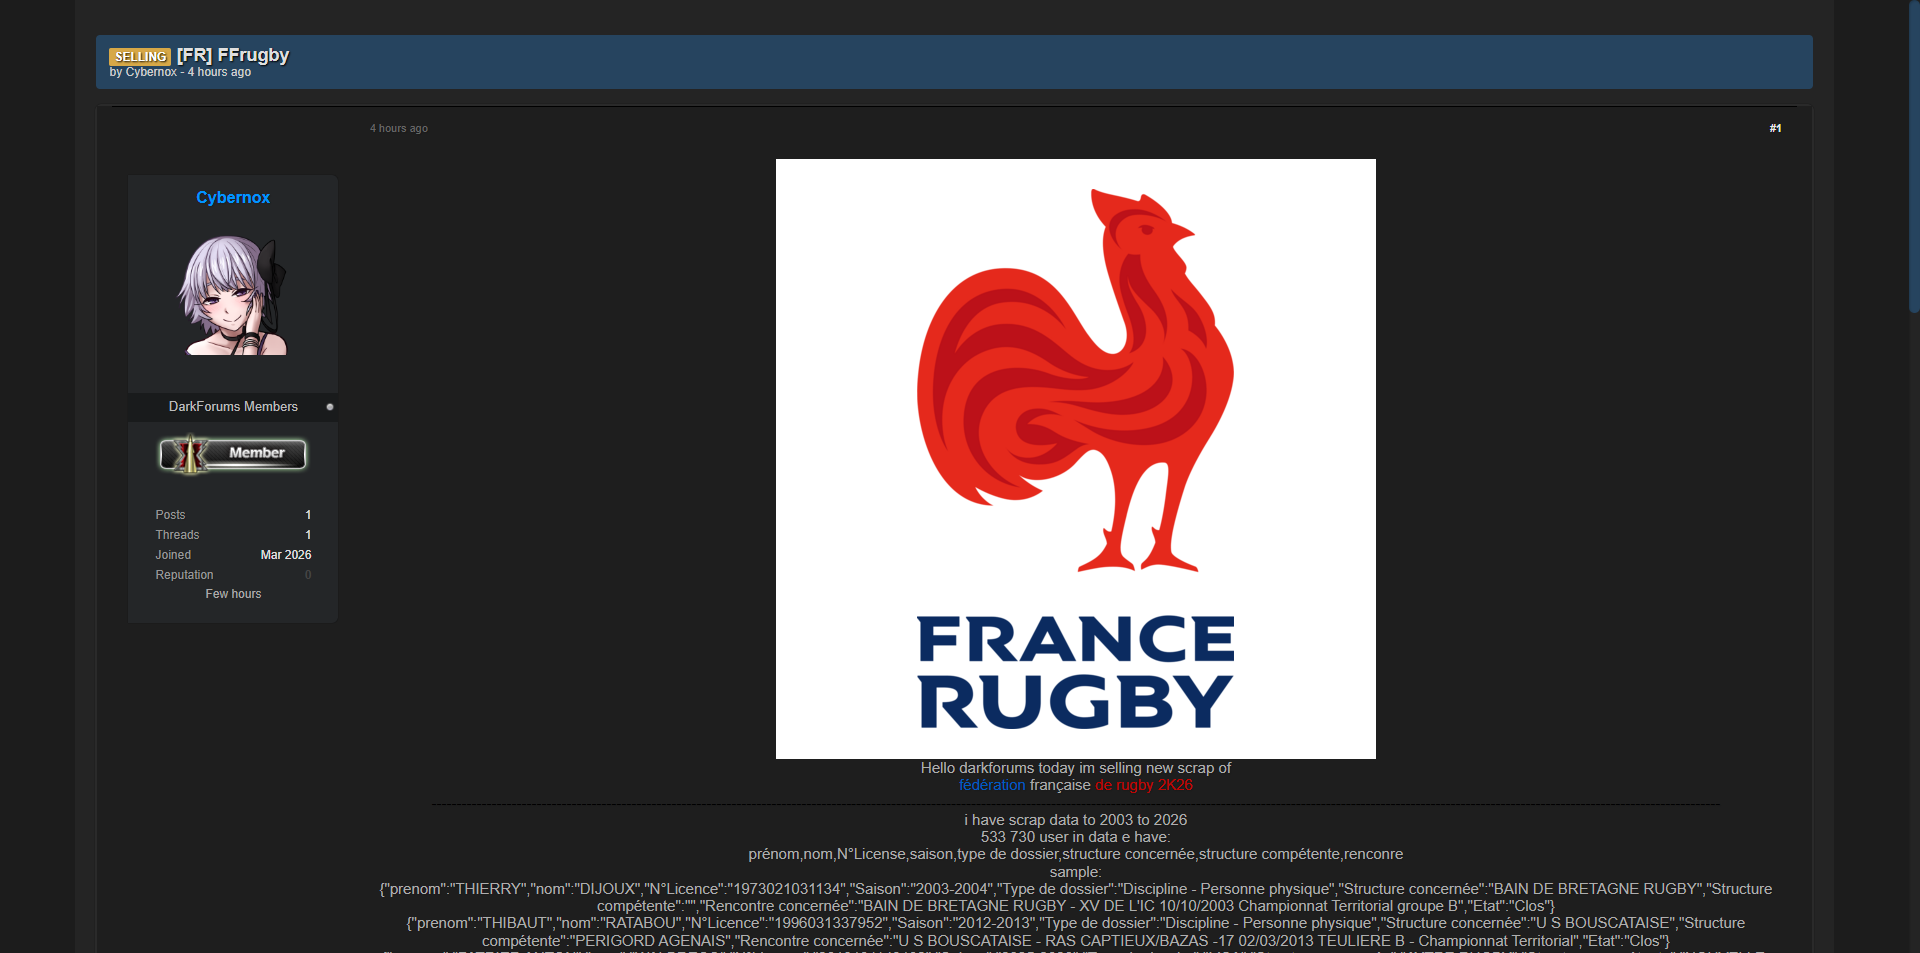
Task: Open the Threads count value
Action: point(308,535)
